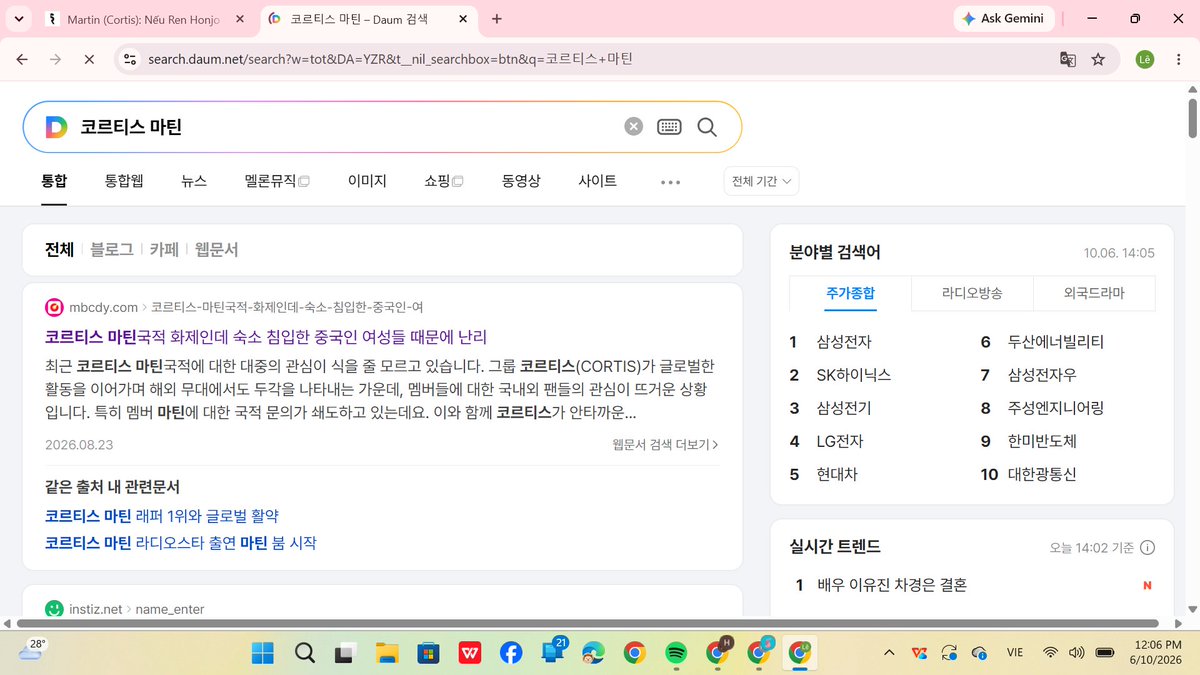Launch WPS Office from the taskbar
This screenshot has width=1200, height=675.
pyautogui.click(x=469, y=653)
